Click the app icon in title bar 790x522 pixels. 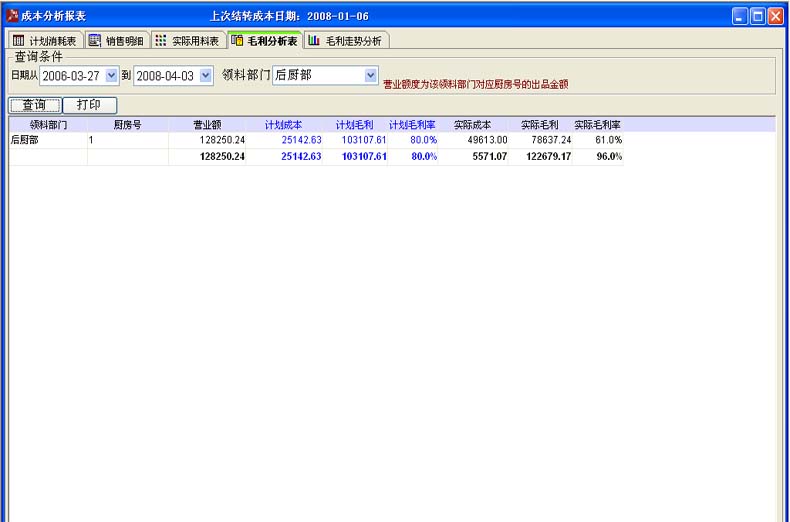pyautogui.click(x=12, y=16)
